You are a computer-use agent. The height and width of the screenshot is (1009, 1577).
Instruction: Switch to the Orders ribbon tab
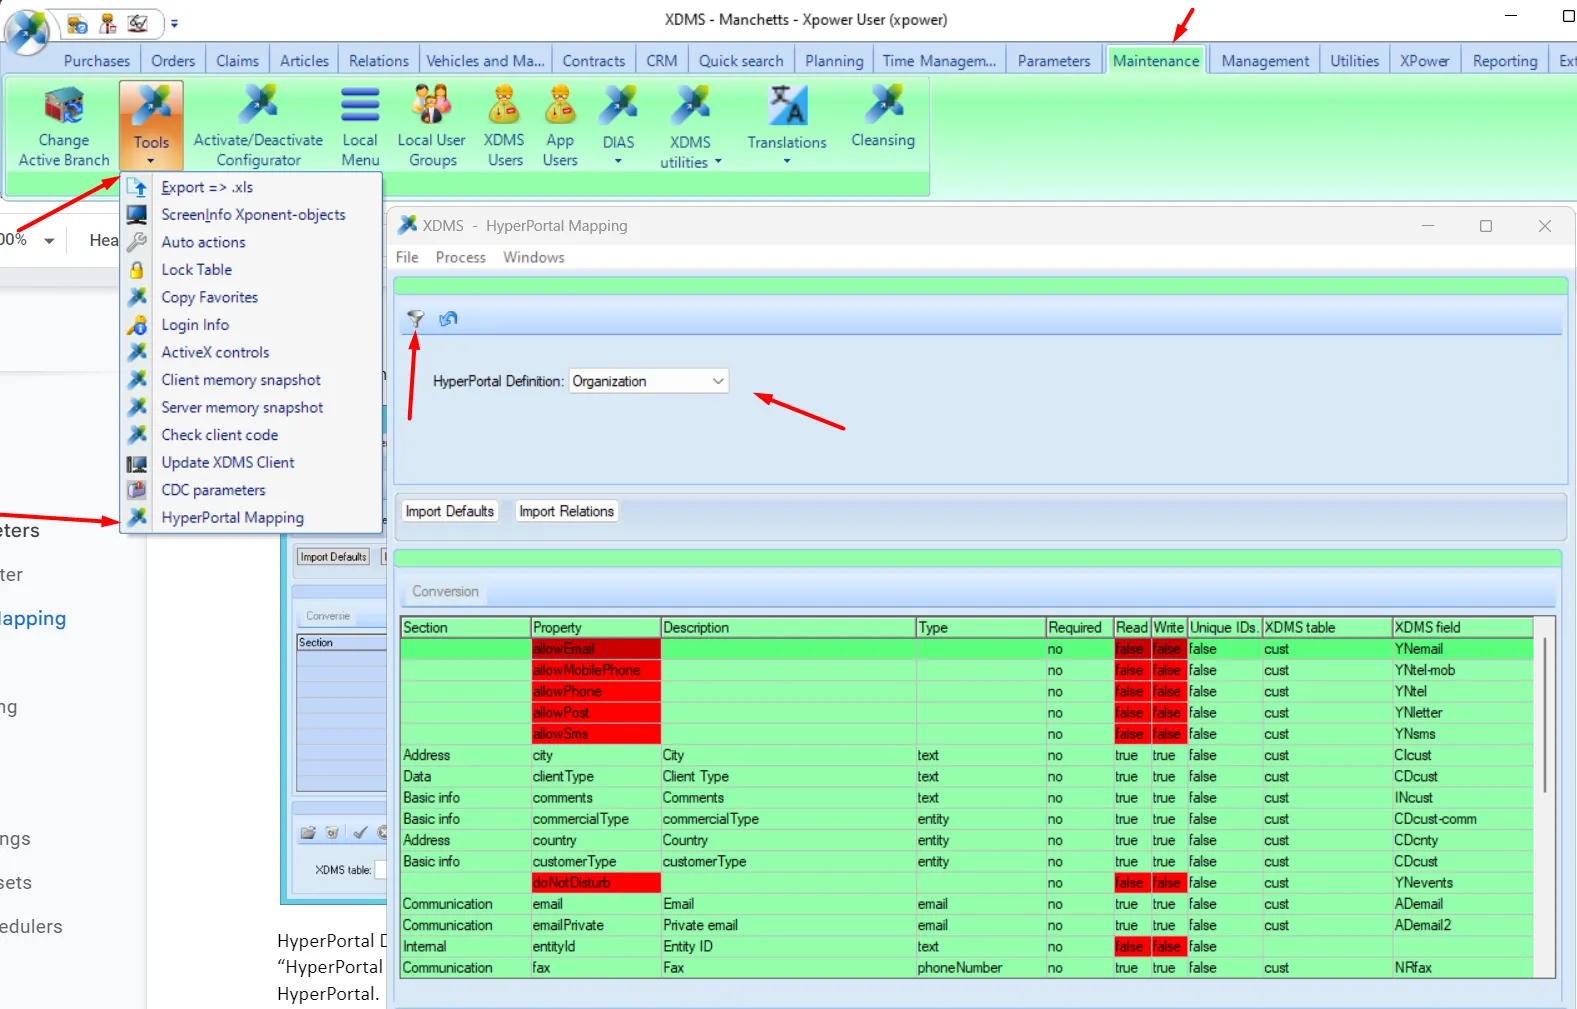tap(173, 61)
